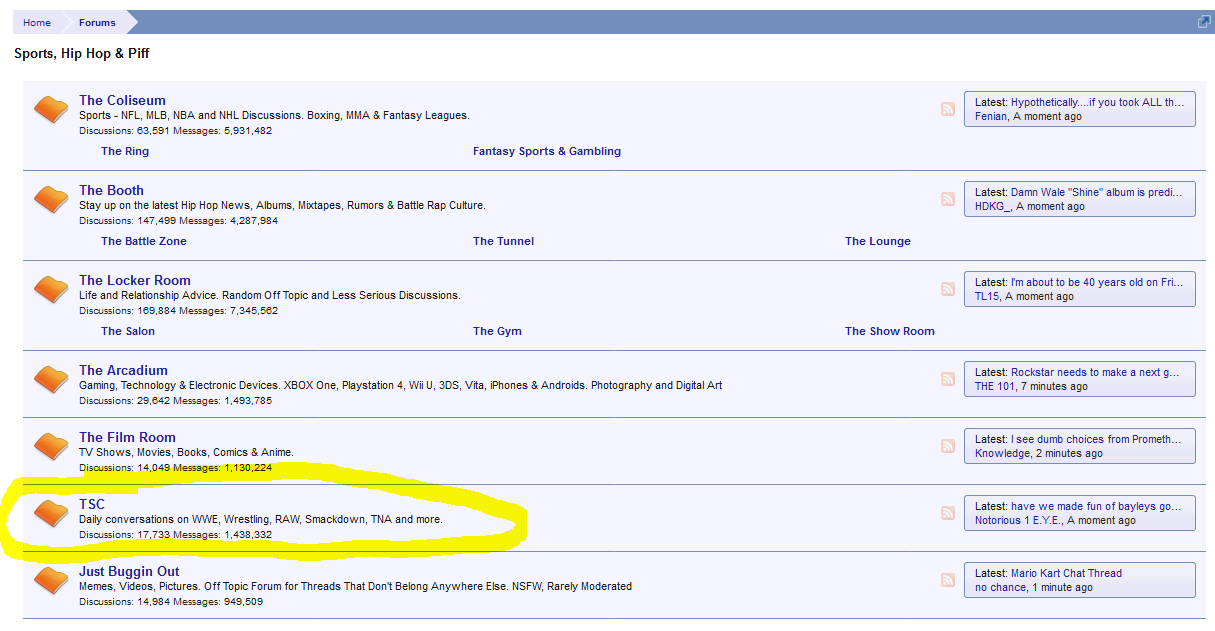The width and height of the screenshot is (1215, 631).
Task: Open the RSS feed for The Locker Room
Action: [947, 289]
